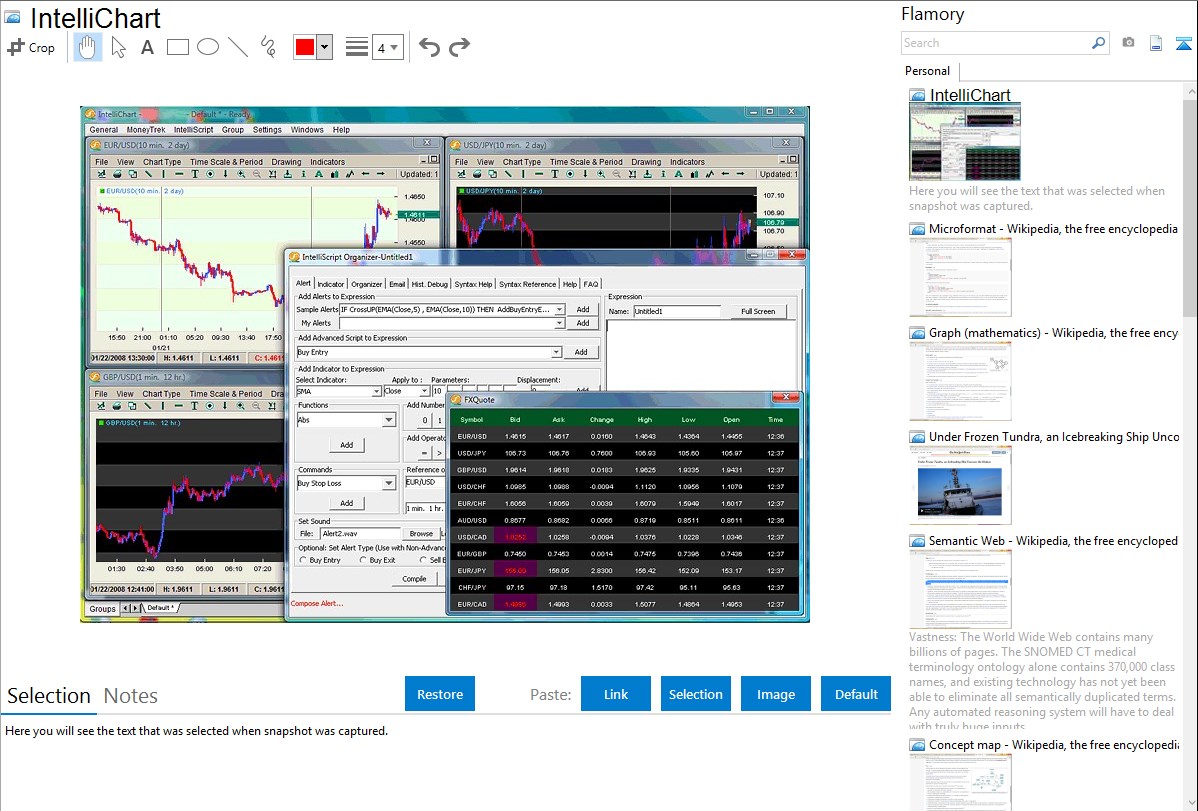Select the freehand scribble tool
Screen dimensions: 1198x811
pos(268,47)
